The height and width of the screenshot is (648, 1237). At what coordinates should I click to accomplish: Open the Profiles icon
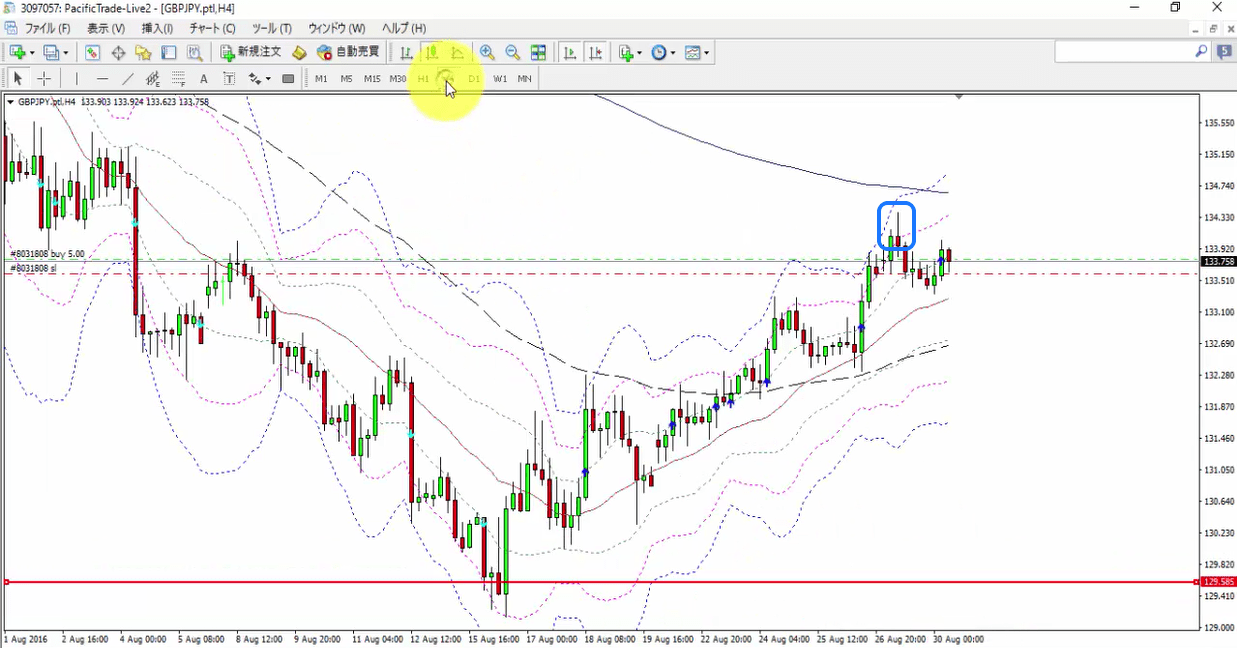click(52, 52)
